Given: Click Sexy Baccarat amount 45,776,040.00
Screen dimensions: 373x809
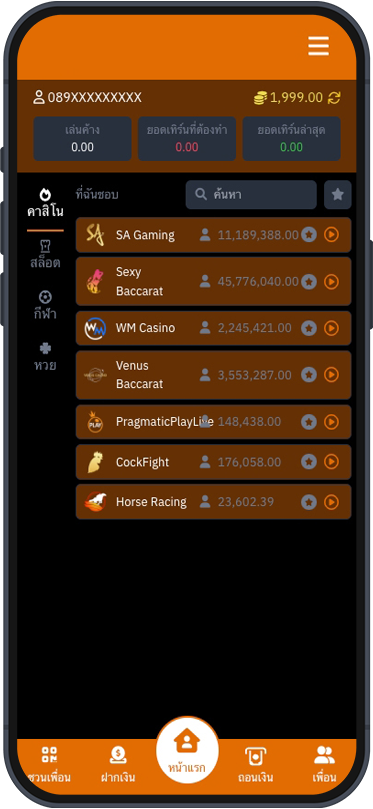Looking at the screenshot, I should pos(258,282).
